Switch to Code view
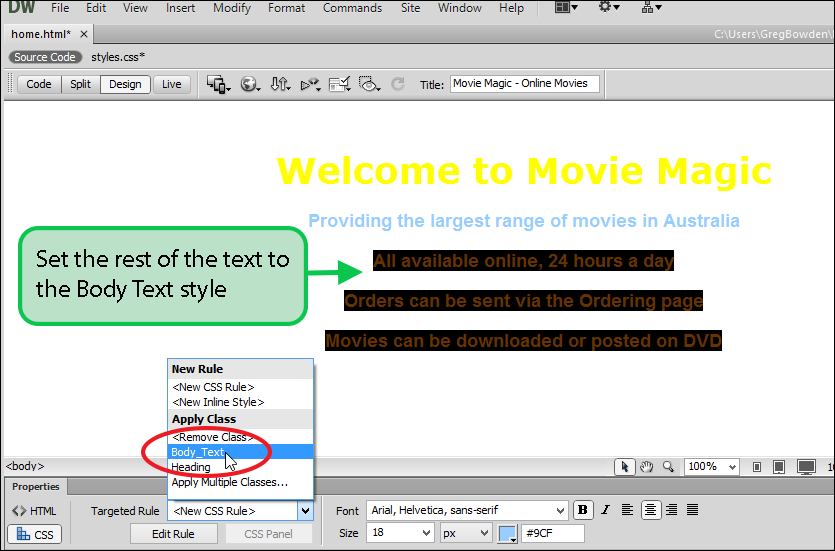The height and width of the screenshot is (551, 835). (39, 84)
